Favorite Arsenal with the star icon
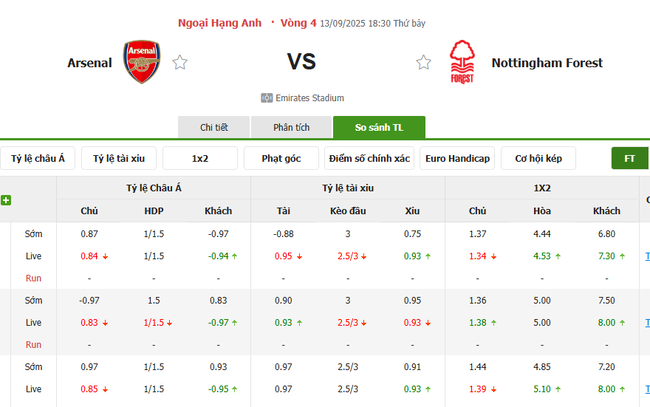Screen dimensions: 650x407 (x=180, y=62)
